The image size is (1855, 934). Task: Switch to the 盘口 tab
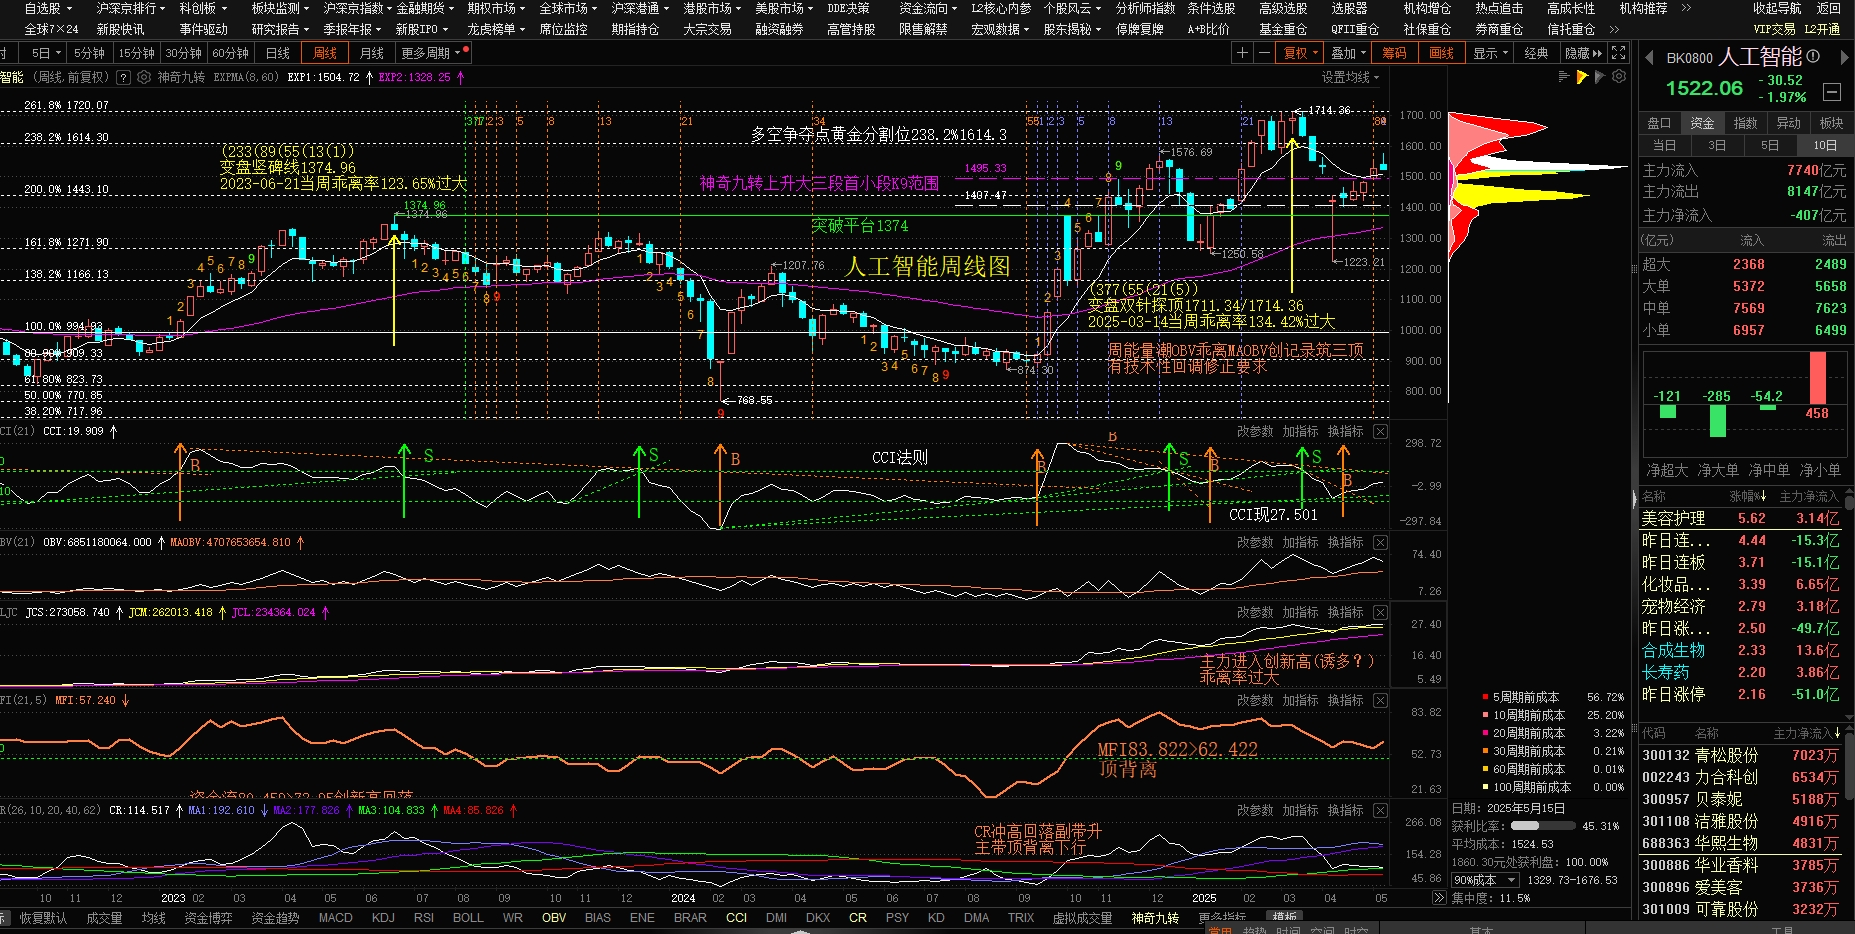[1659, 123]
